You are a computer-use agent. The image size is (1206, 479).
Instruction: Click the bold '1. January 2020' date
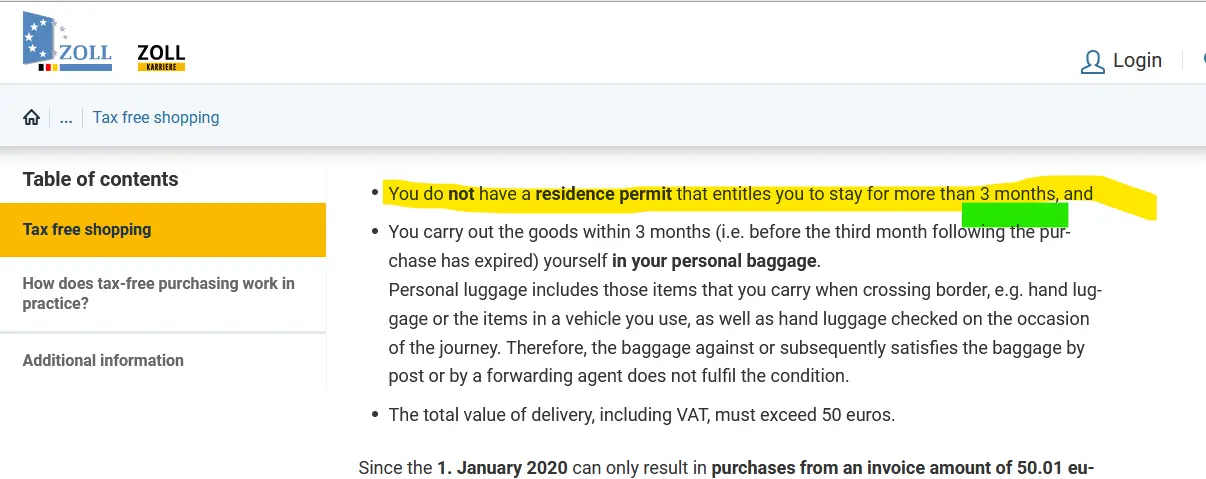(502, 468)
